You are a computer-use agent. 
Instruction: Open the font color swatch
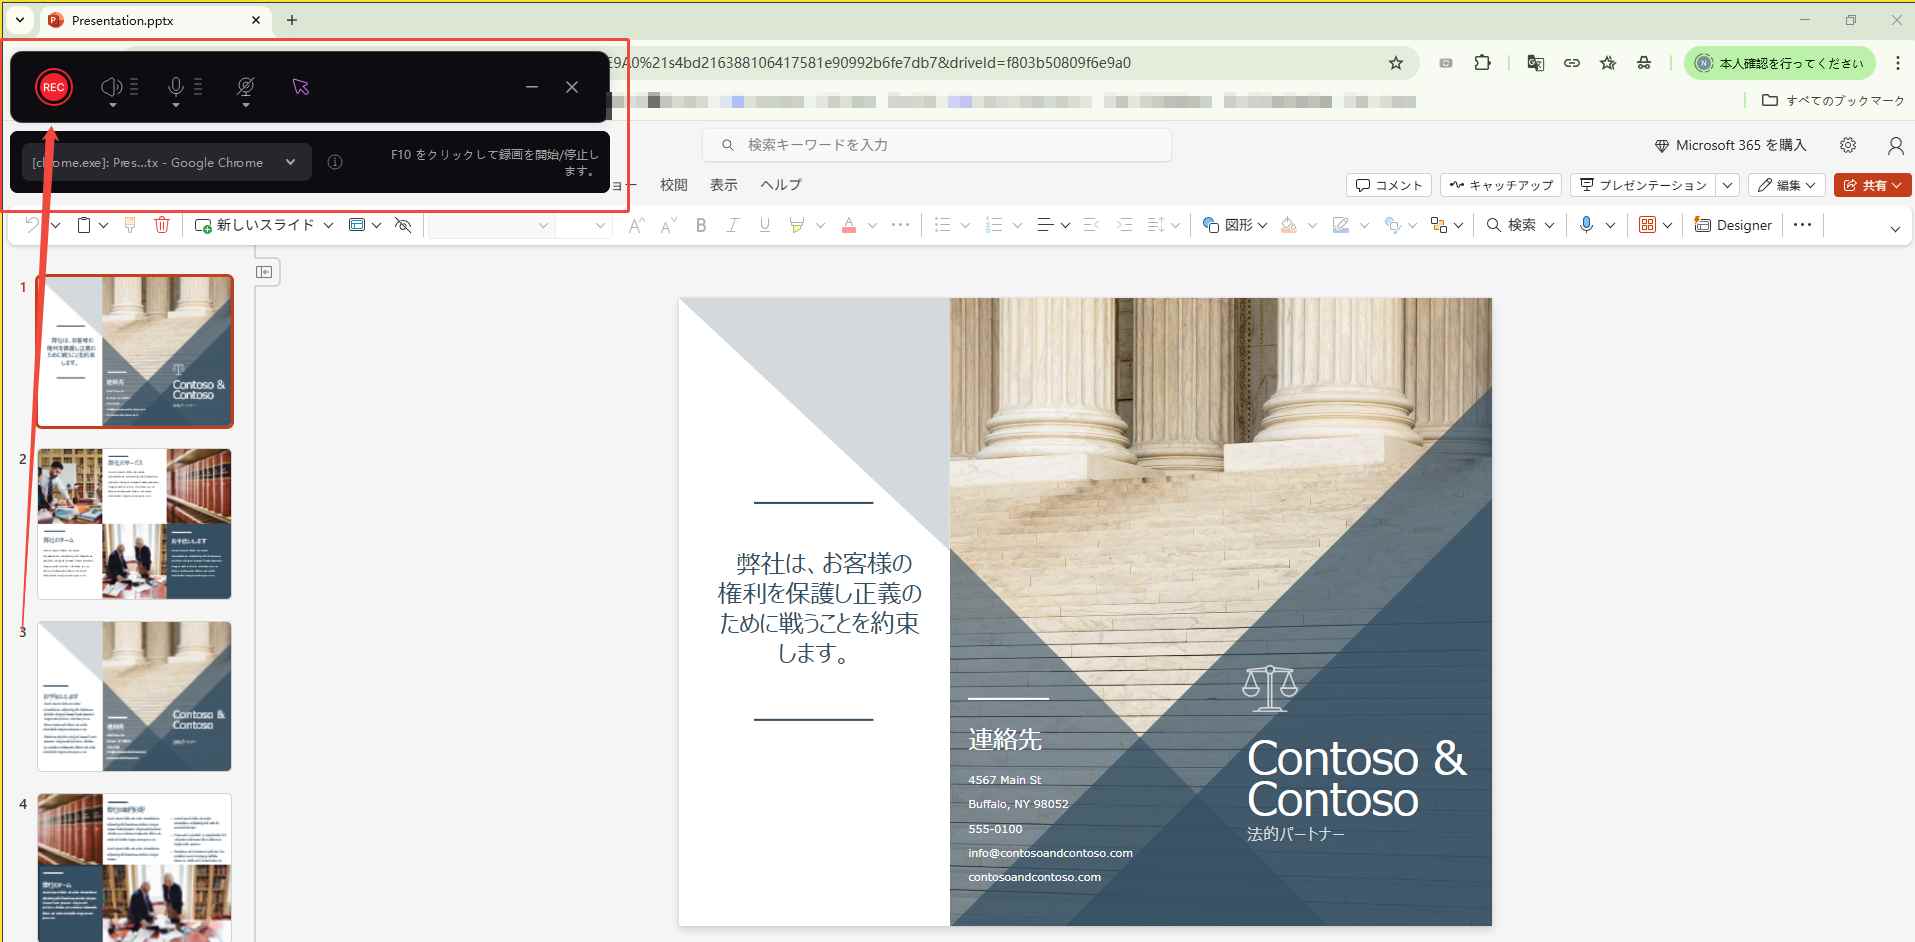(848, 224)
